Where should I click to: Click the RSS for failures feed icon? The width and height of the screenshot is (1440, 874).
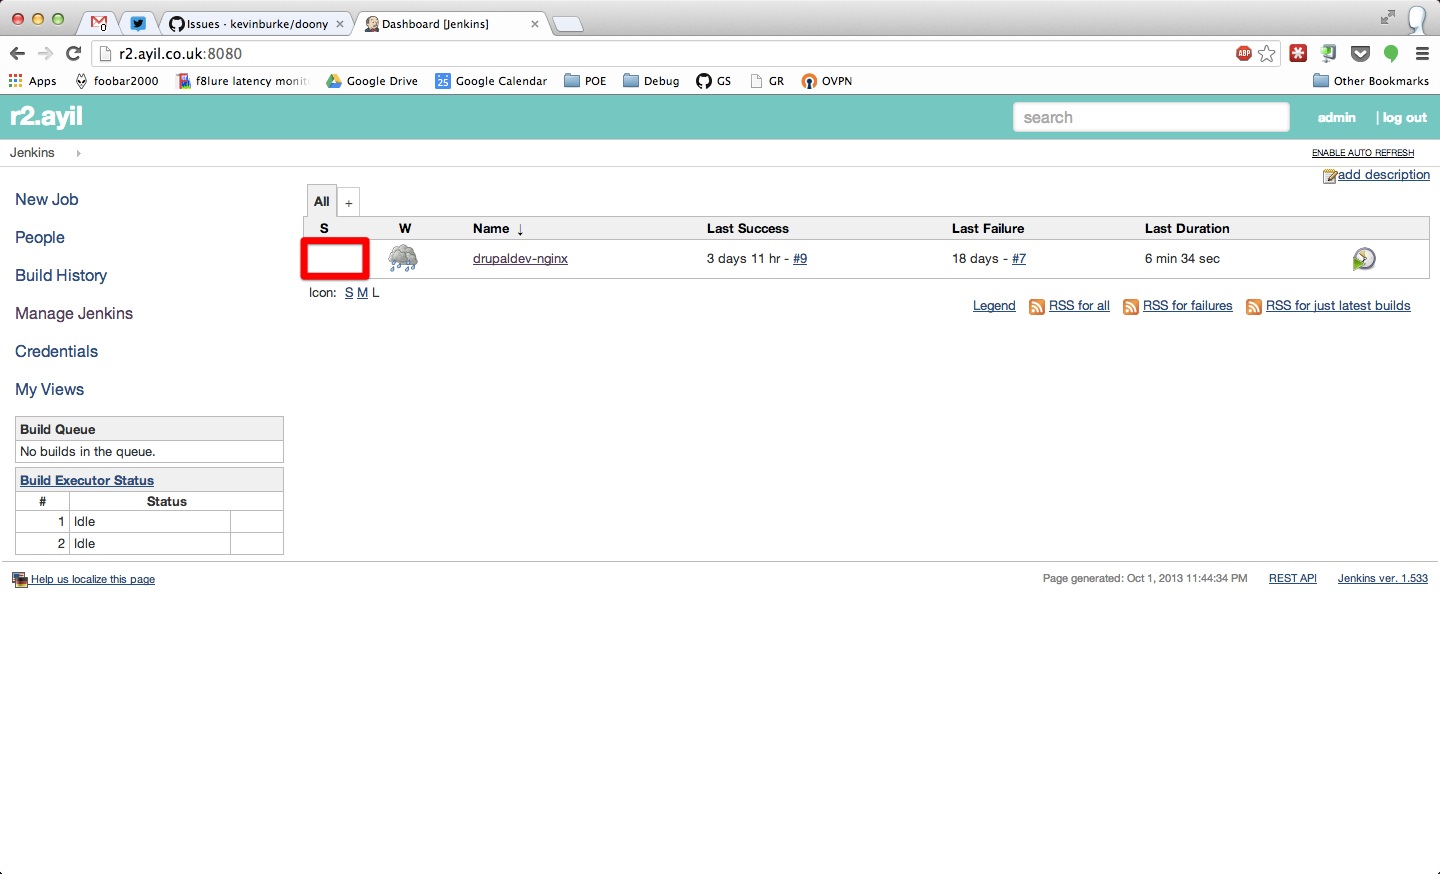pyautogui.click(x=1131, y=307)
